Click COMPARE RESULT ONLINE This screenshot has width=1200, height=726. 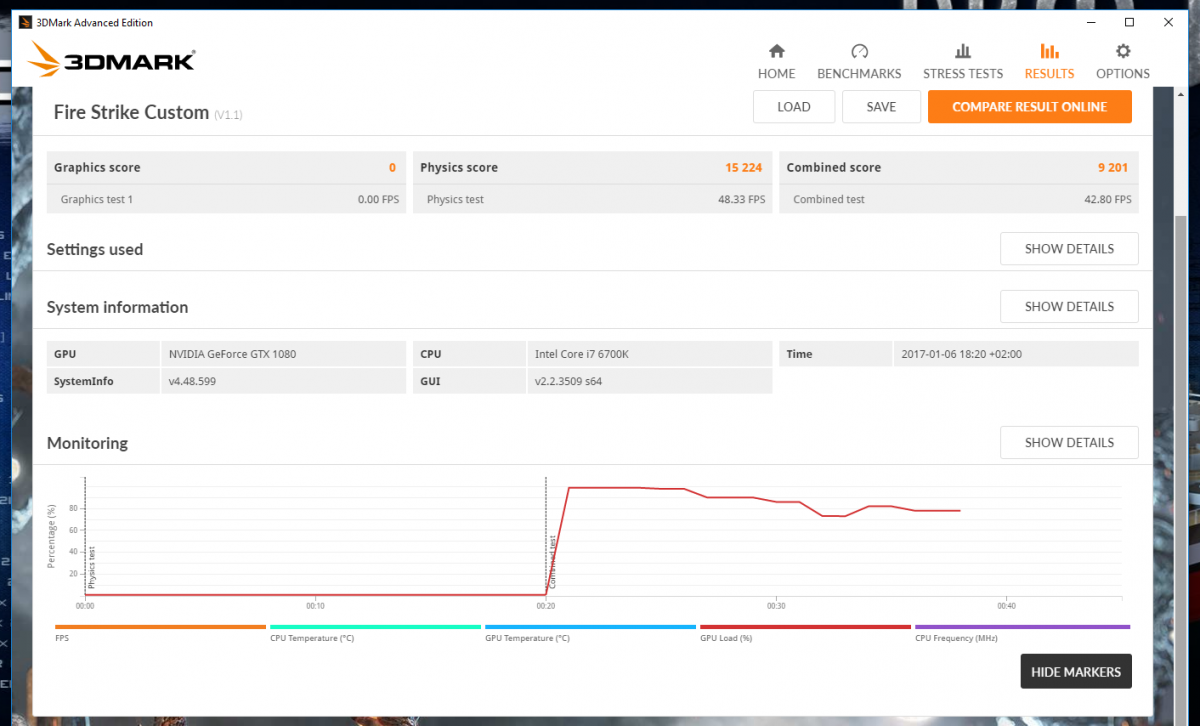tap(1030, 107)
